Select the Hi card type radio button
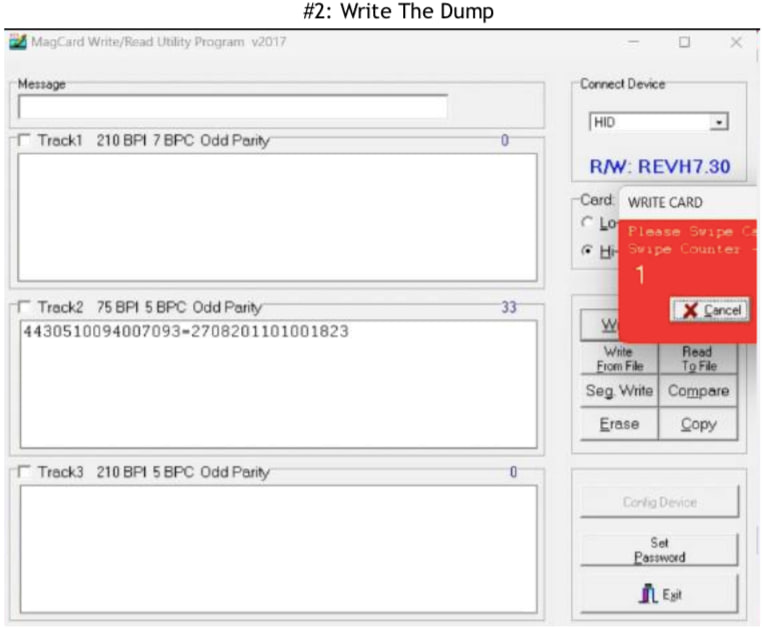 tap(587, 249)
